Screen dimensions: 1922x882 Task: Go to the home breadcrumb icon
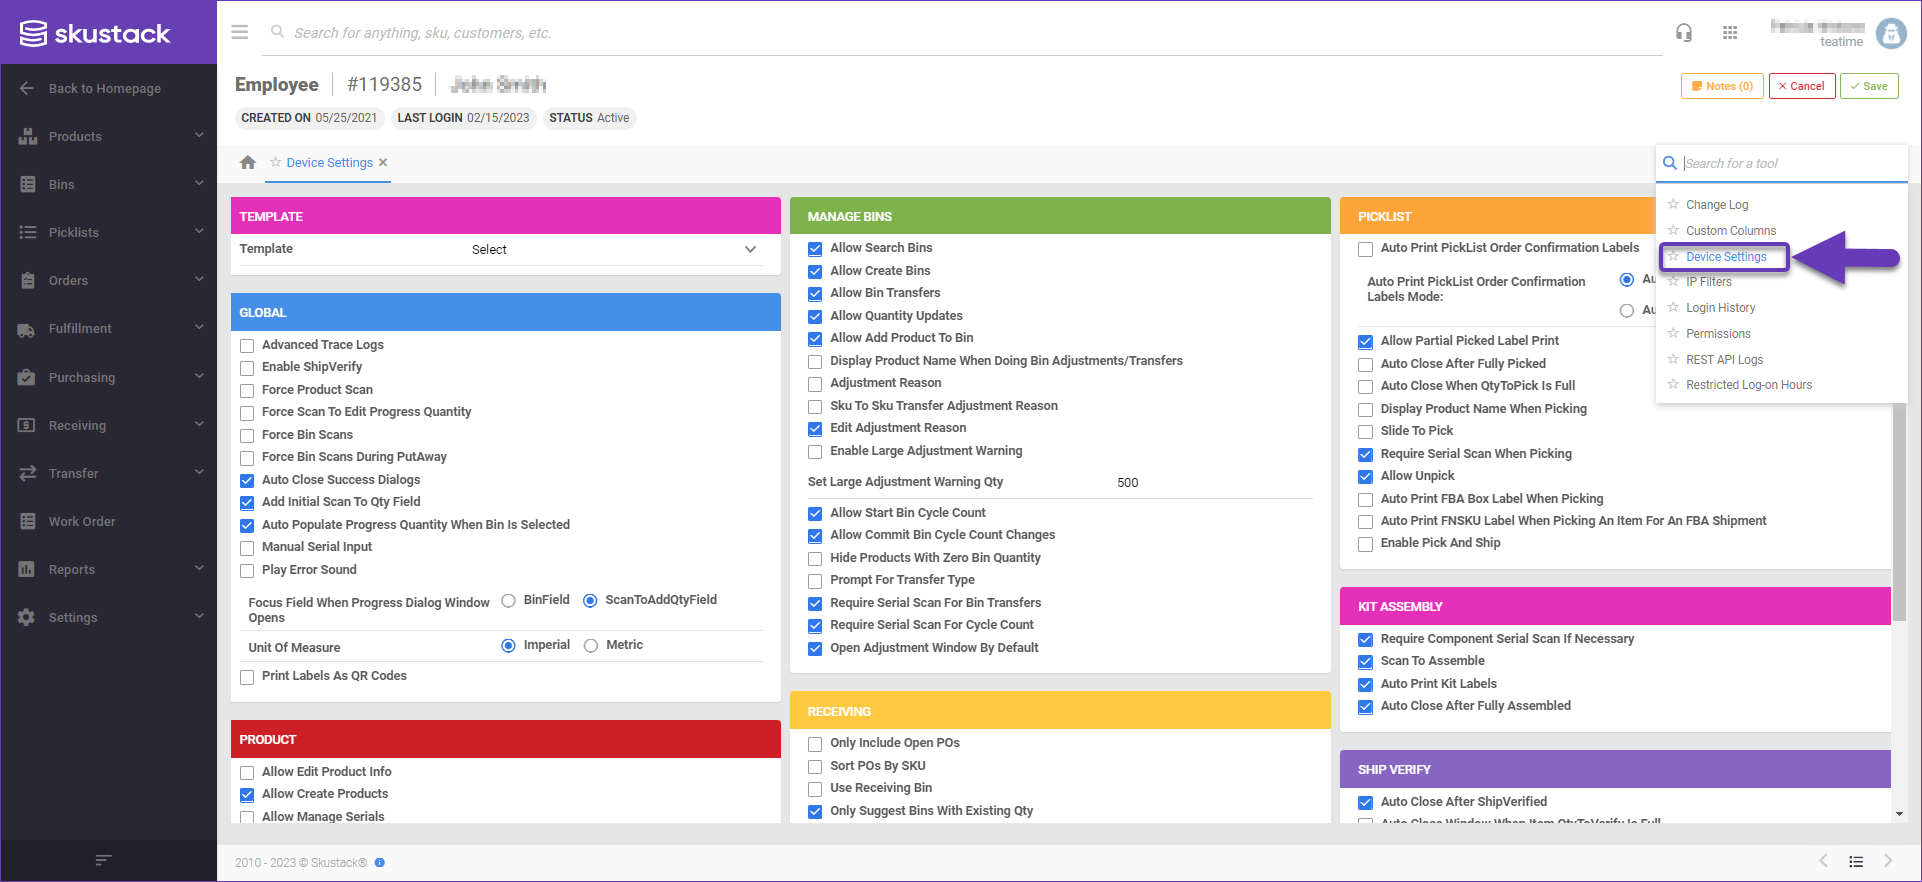click(248, 163)
